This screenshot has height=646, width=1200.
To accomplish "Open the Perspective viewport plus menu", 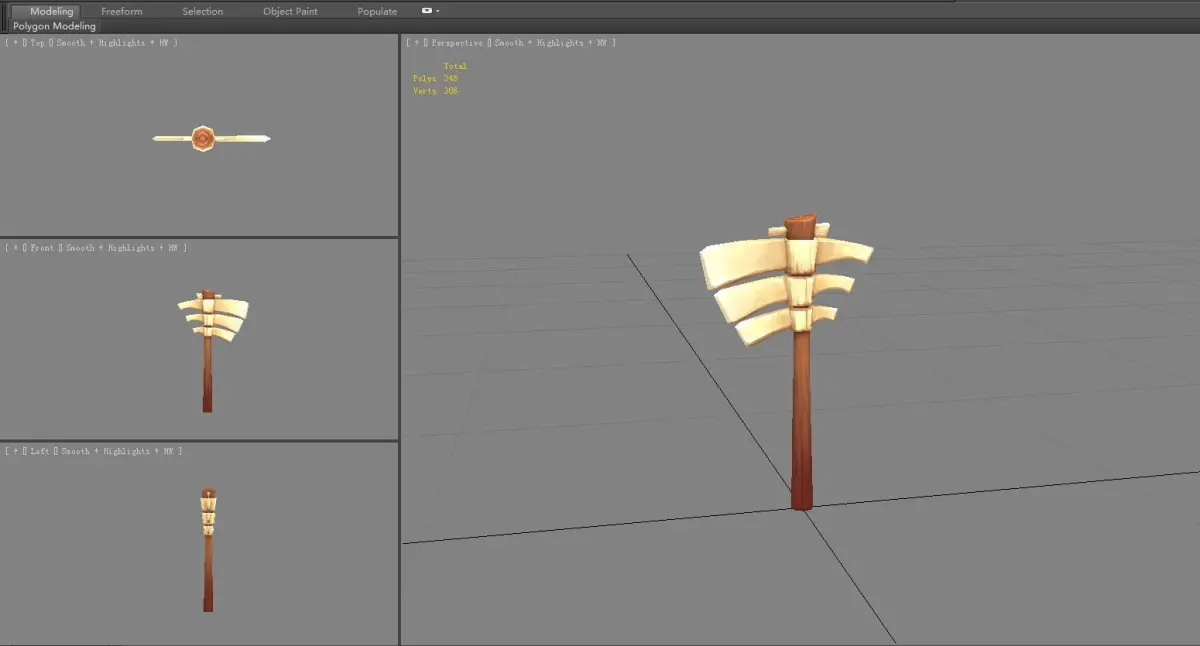I will pyautogui.click(x=417, y=43).
